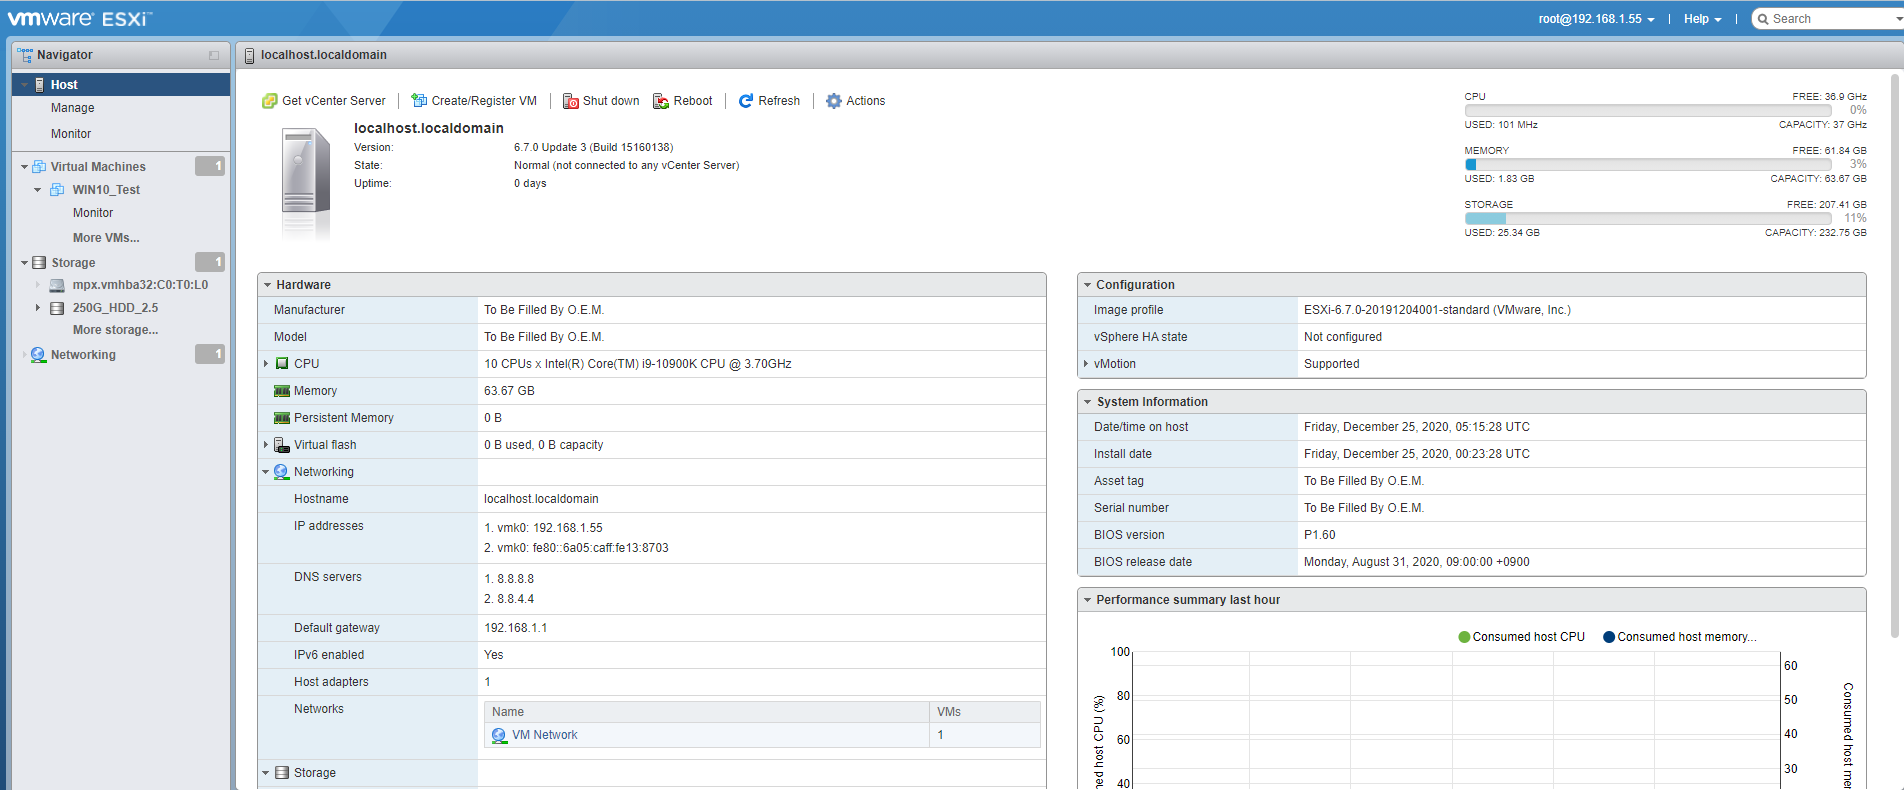Open the VM Network link
Screen dimensions: 1904x790
pyautogui.click(x=545, y=735)
